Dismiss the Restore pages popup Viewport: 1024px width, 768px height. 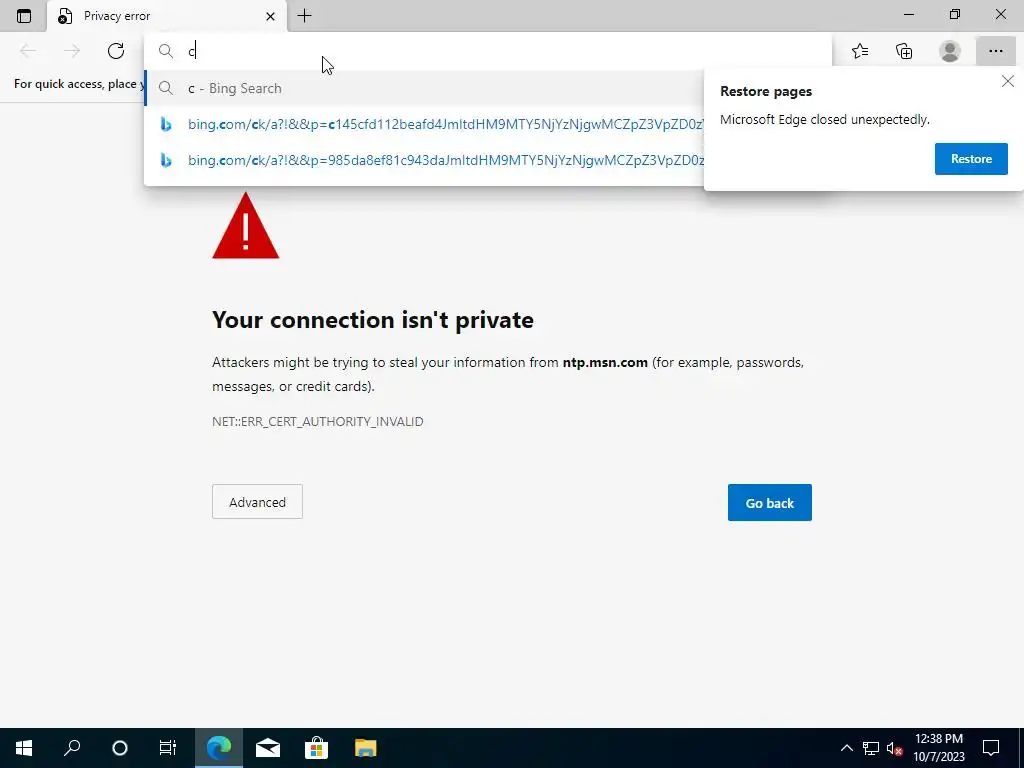click(x=1008, y=82)
